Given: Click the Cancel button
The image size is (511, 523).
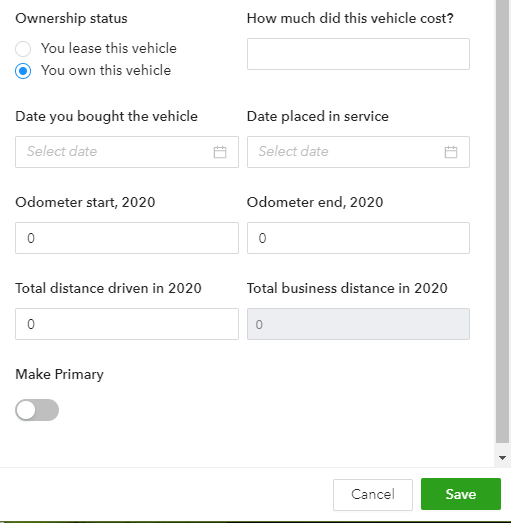Looking at the screenshot, I should [x=373, y=495].
